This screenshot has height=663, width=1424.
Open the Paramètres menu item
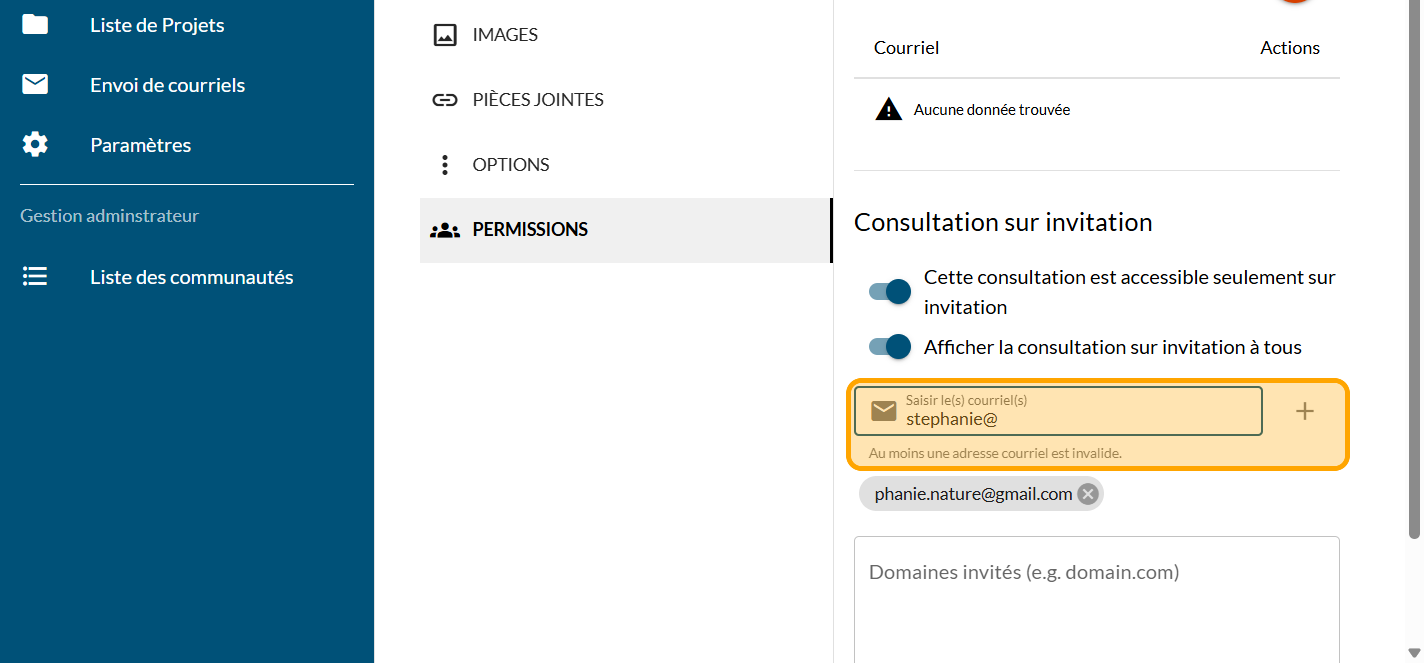[140, 145]
